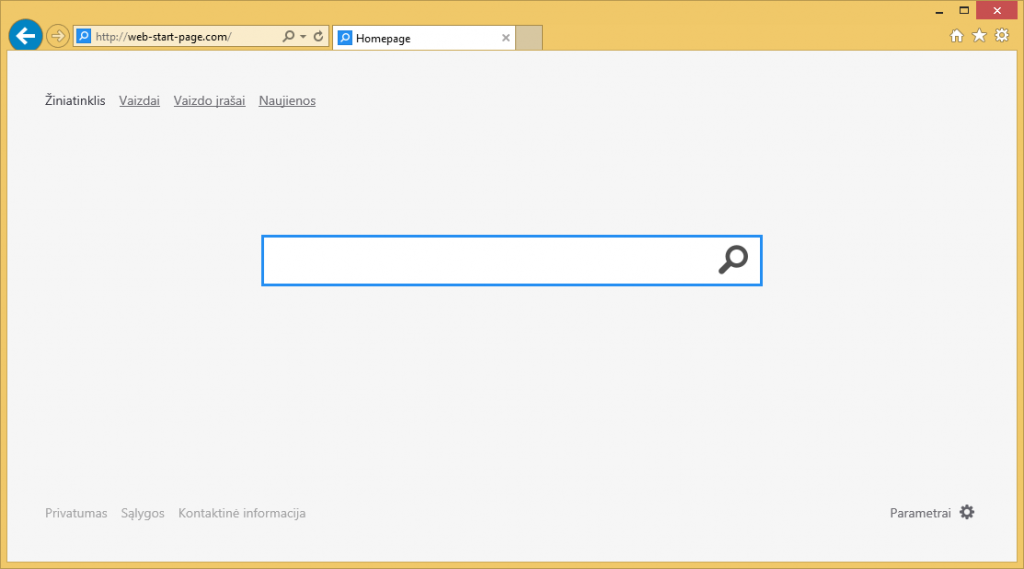Click the magnifier icon in page search box
The image size is (1024, 569).
tap(733, 260)
